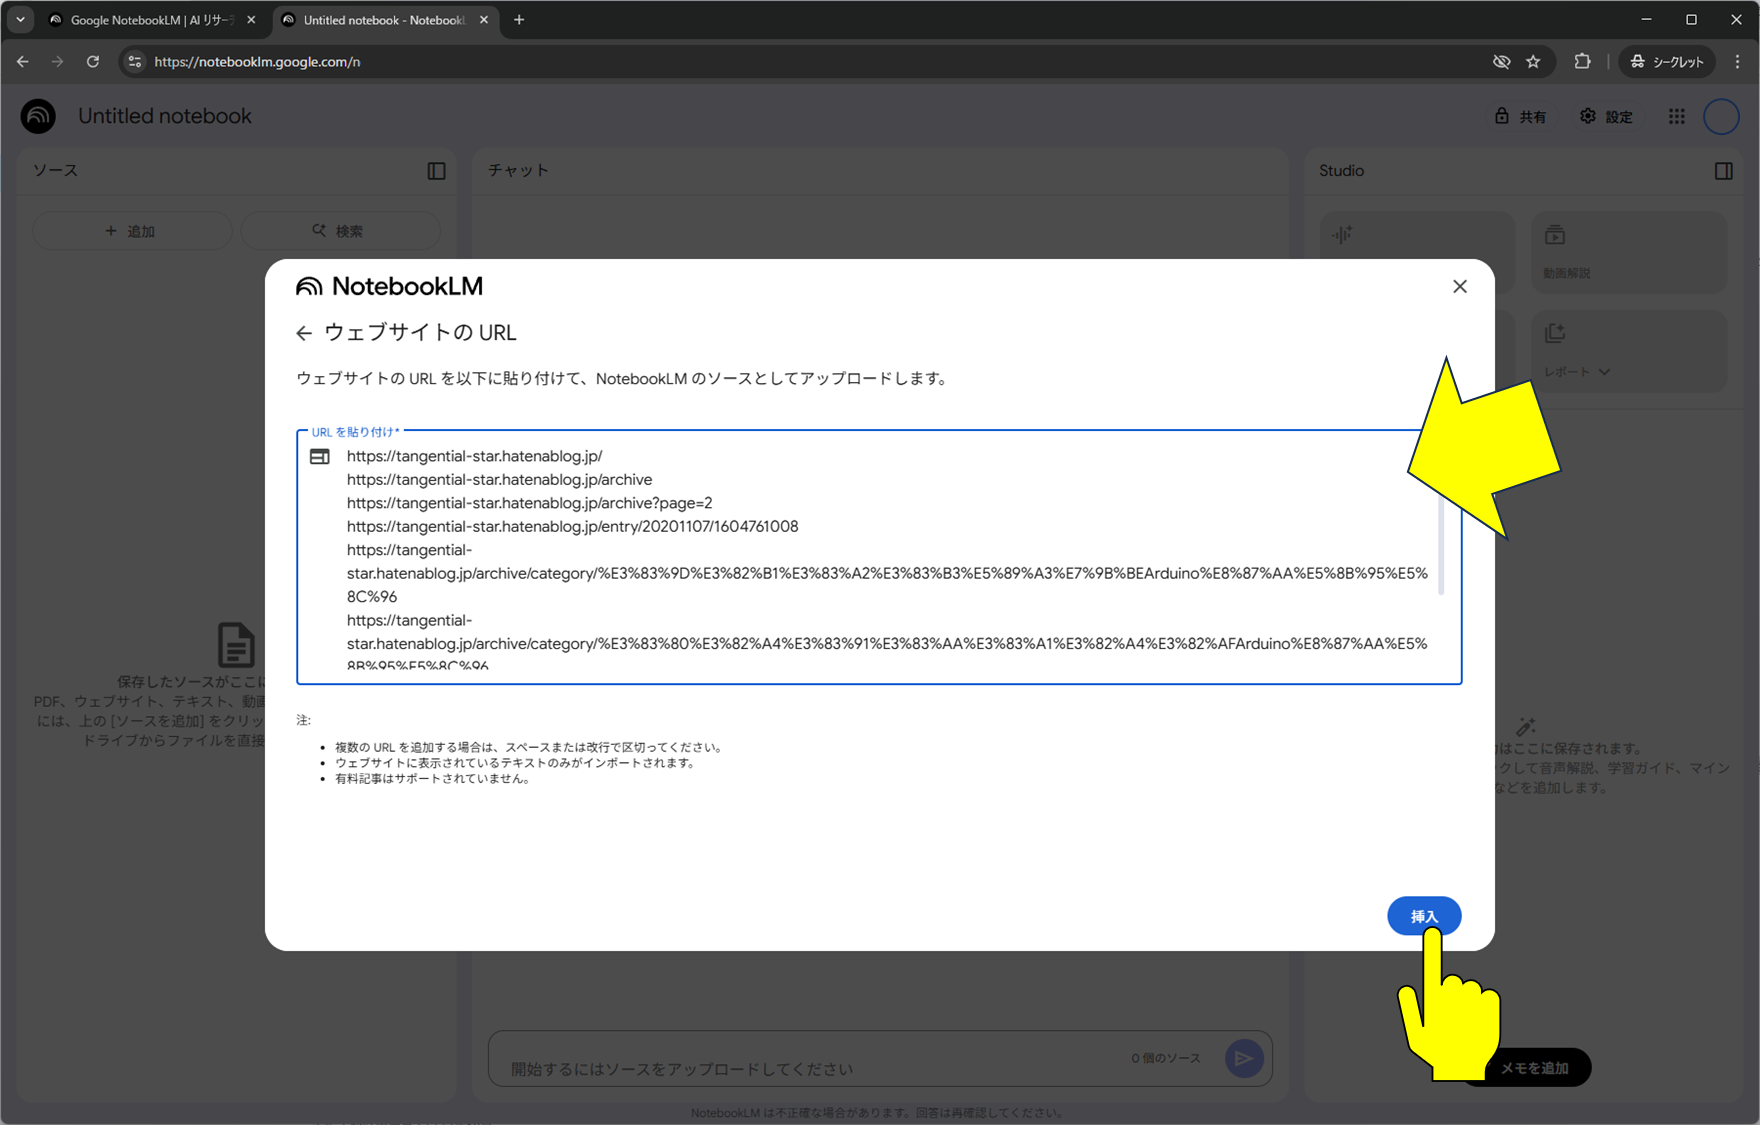Expand the レポート dropdown chevron
The image size is (1760, 1125).
pyautogui.click(x=1604, y=372)
